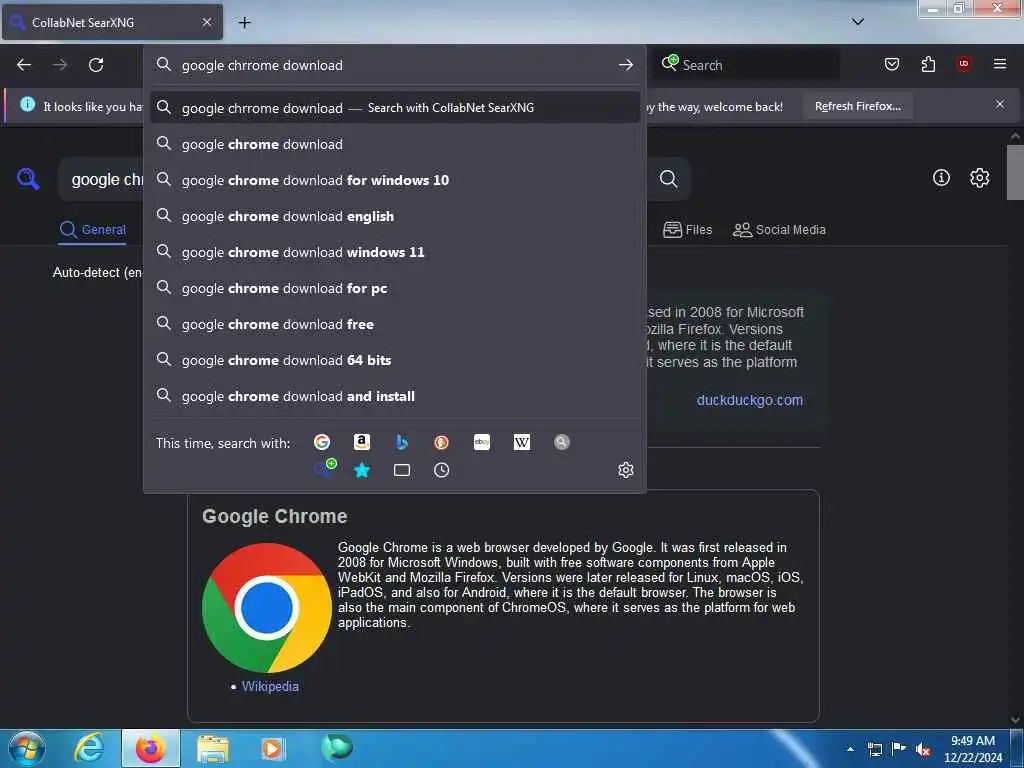1024x768 pixels.
Task: Click the Refresh Firefox button
Action: (x=857, y=106)
